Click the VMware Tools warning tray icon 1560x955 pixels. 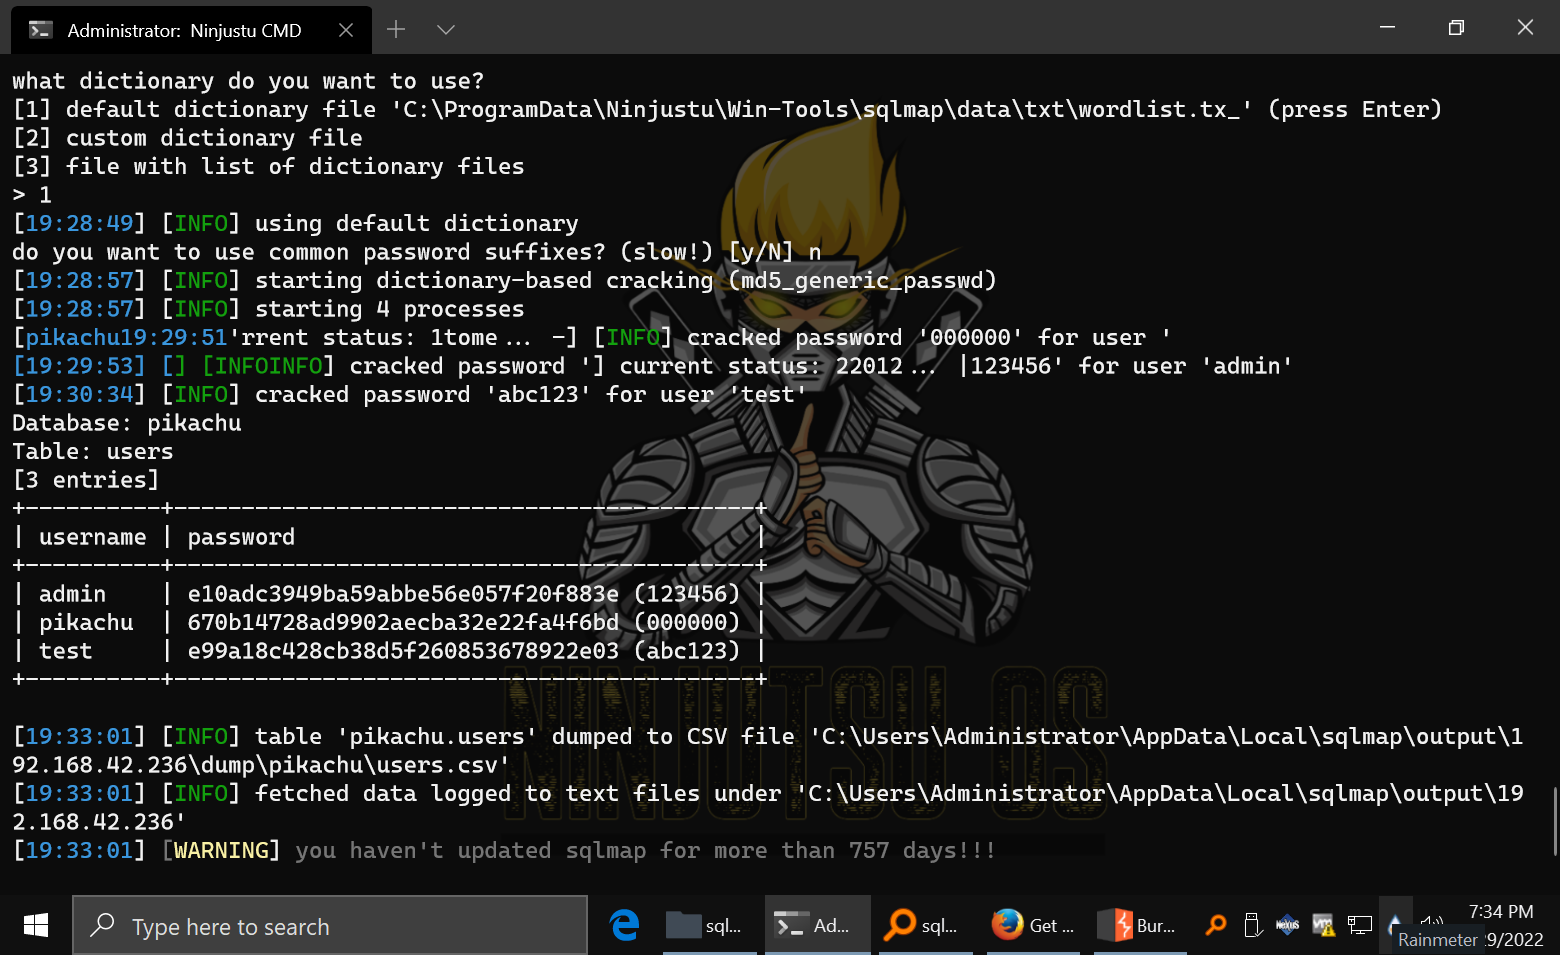coord(1324,925)
